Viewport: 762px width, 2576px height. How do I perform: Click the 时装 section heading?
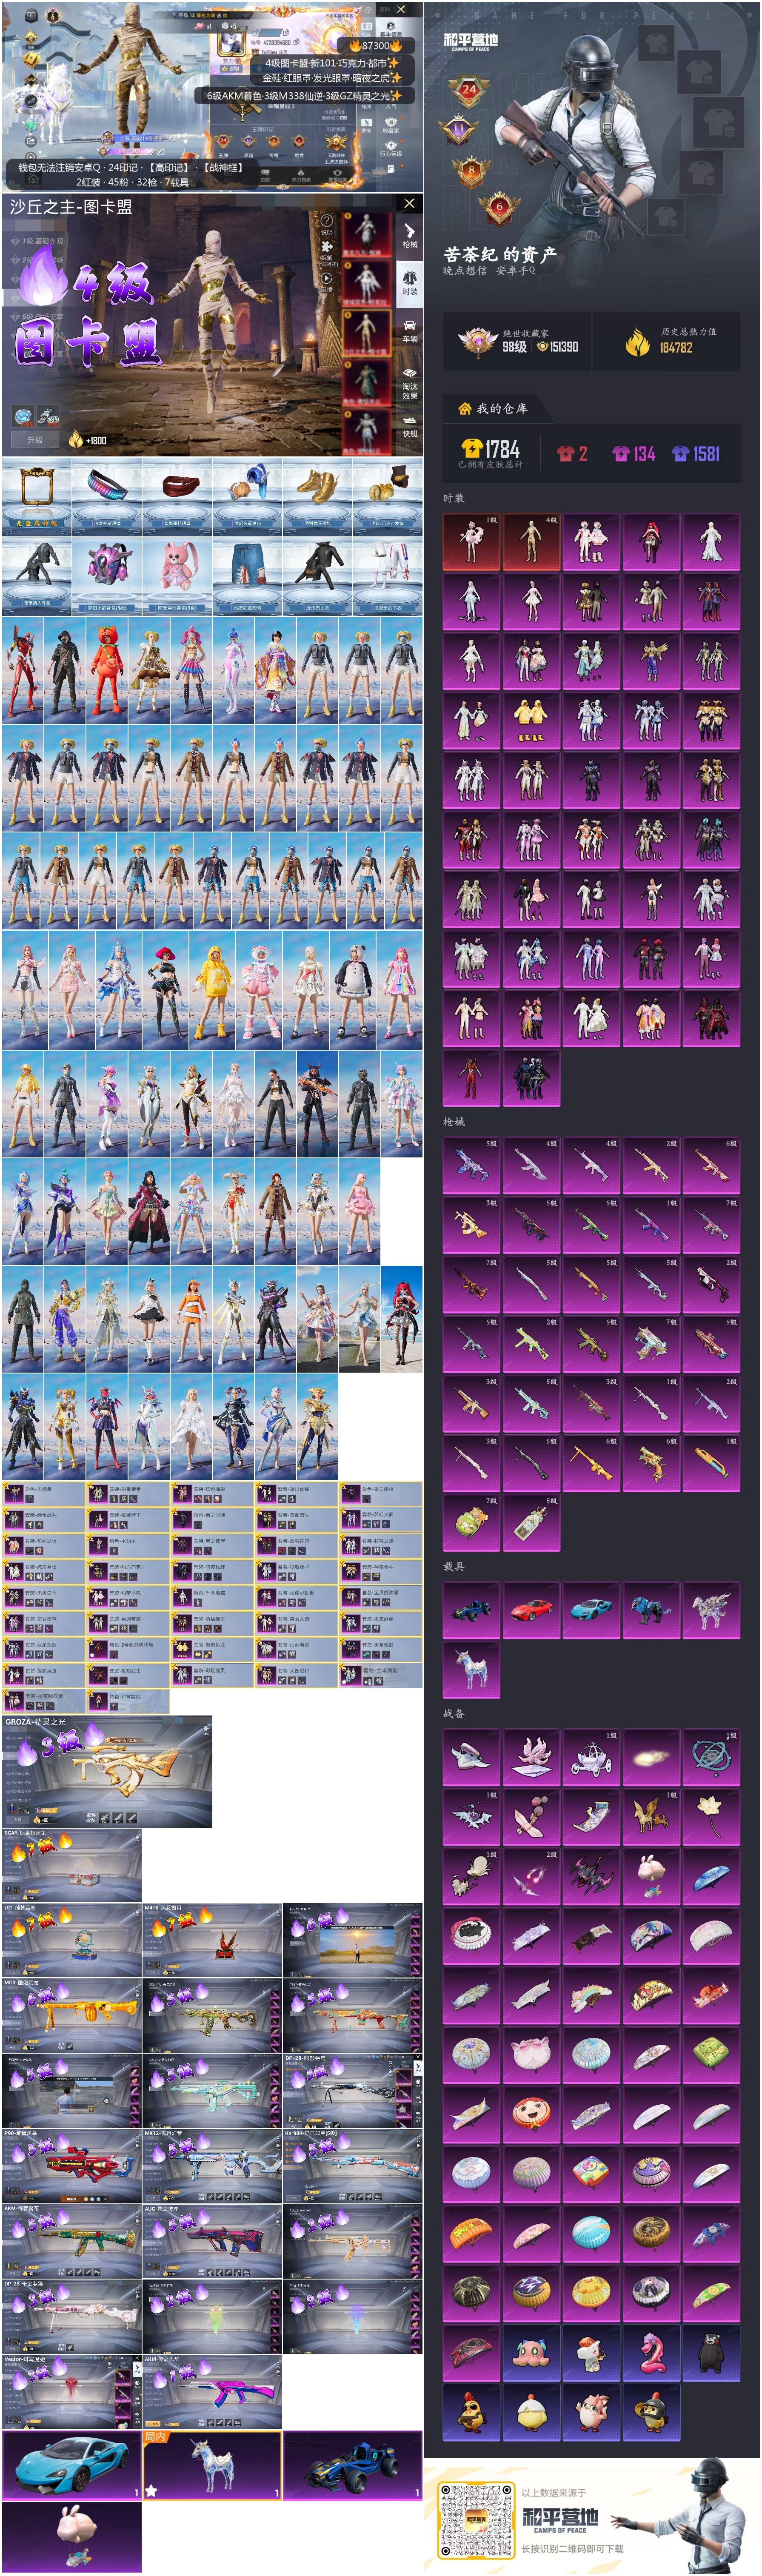point(454,498)
